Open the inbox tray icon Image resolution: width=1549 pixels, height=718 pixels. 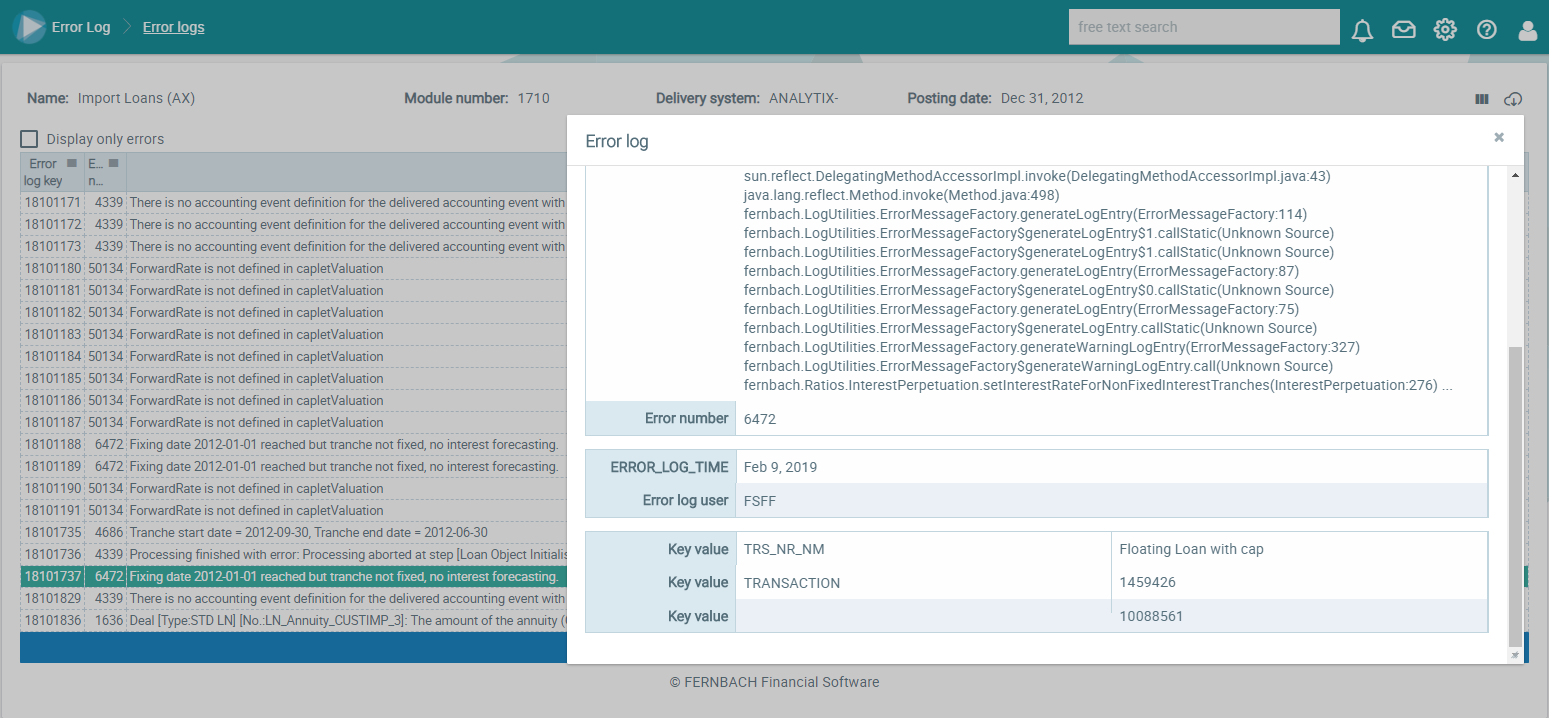[x=1403, y=30]
